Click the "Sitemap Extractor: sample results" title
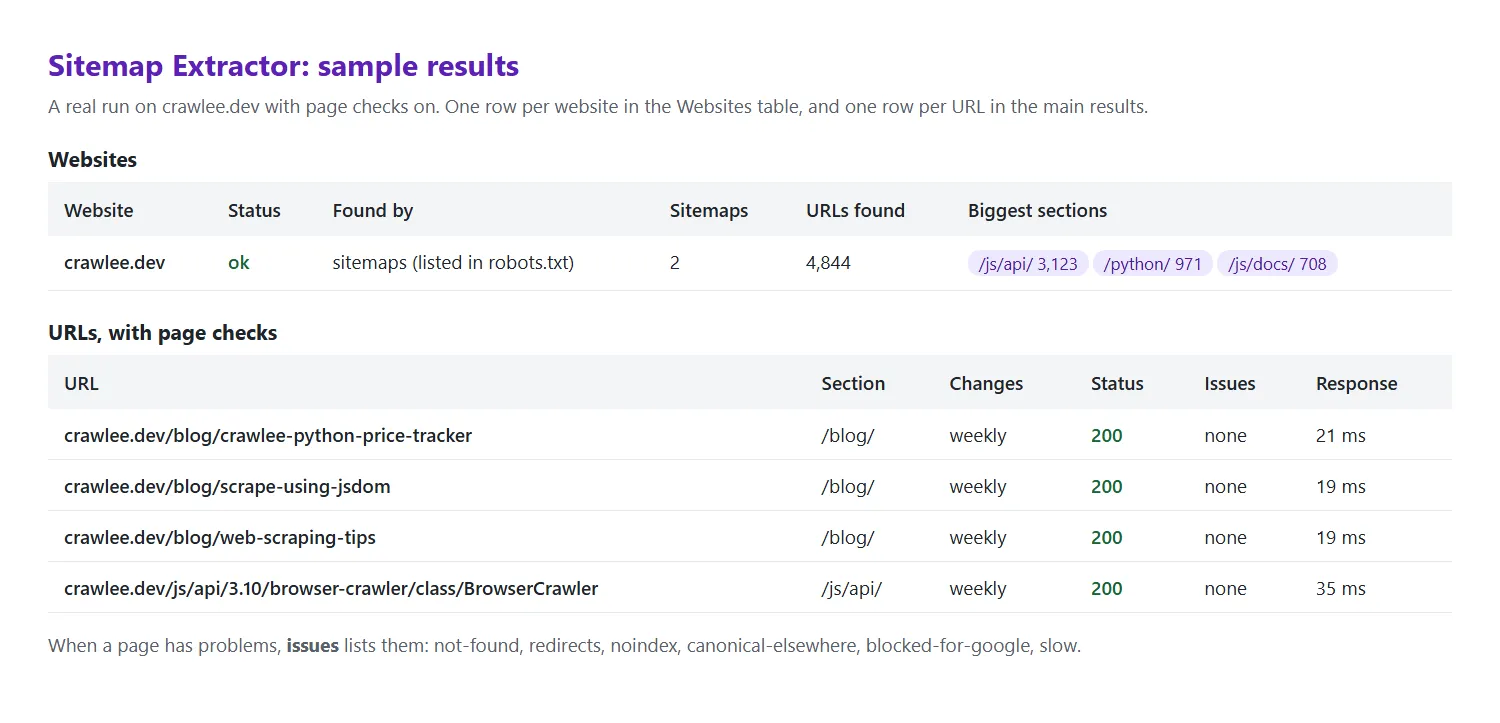The image size is (1500, 723). 283,66
